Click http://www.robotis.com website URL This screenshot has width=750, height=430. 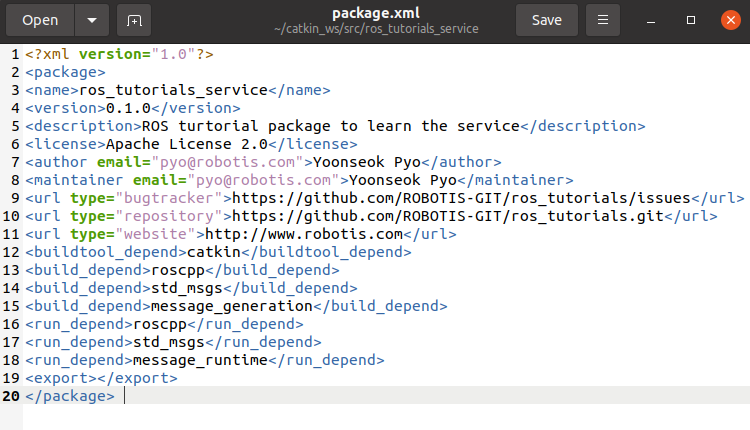pos(304,234)
